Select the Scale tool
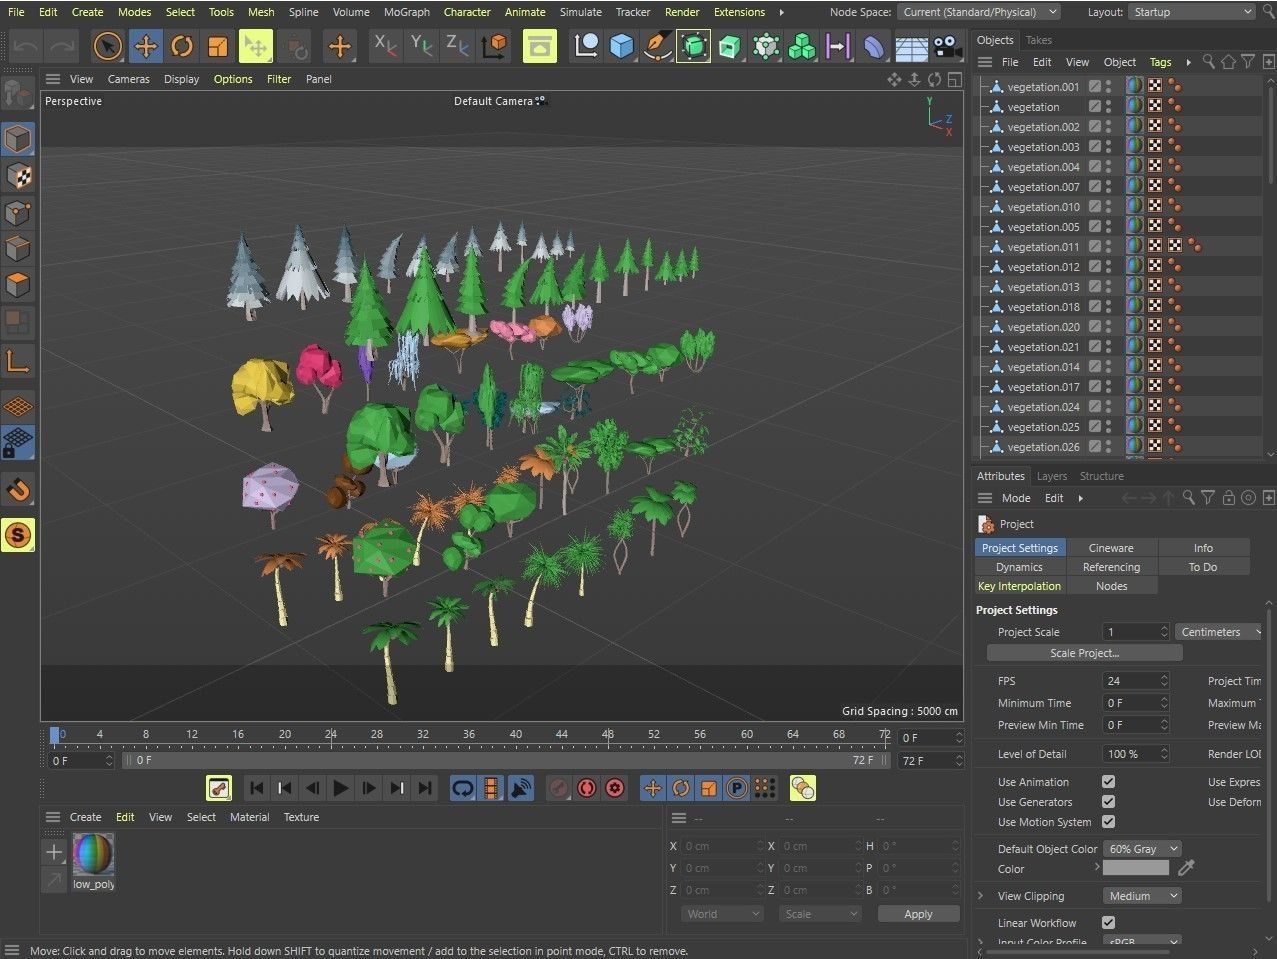Viewport: 1277px width, 959px height. (x=217, y=46)
